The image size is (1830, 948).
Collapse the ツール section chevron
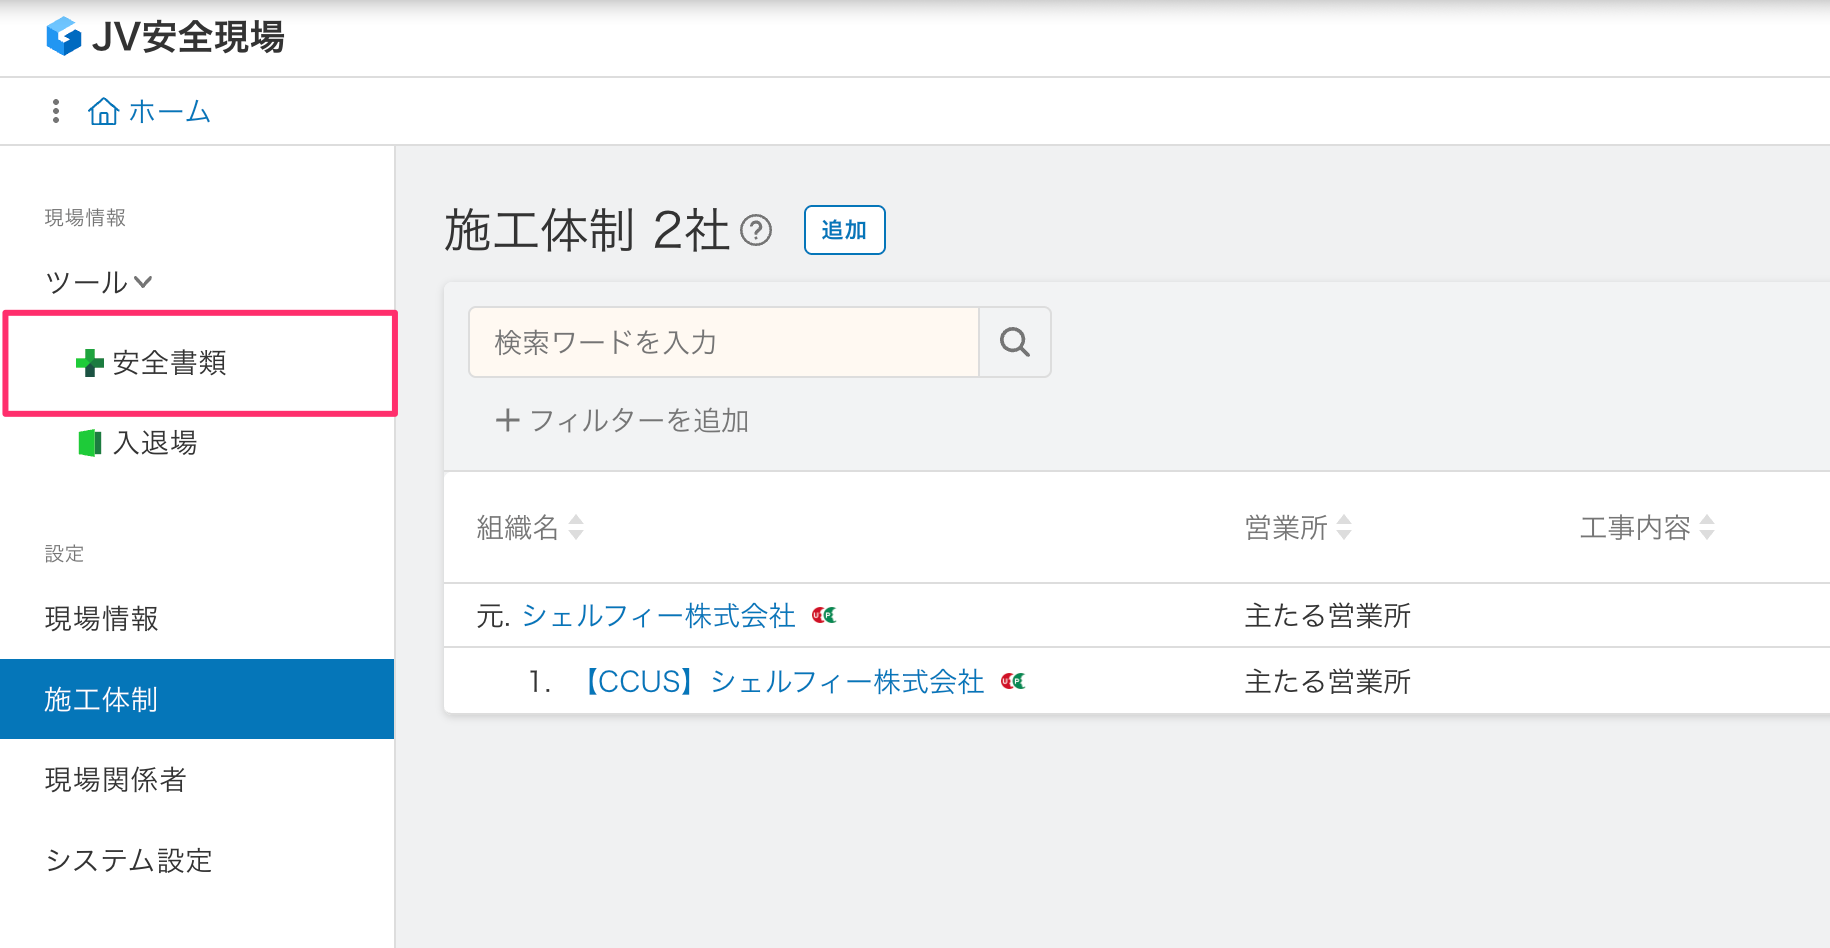(143, 282)
